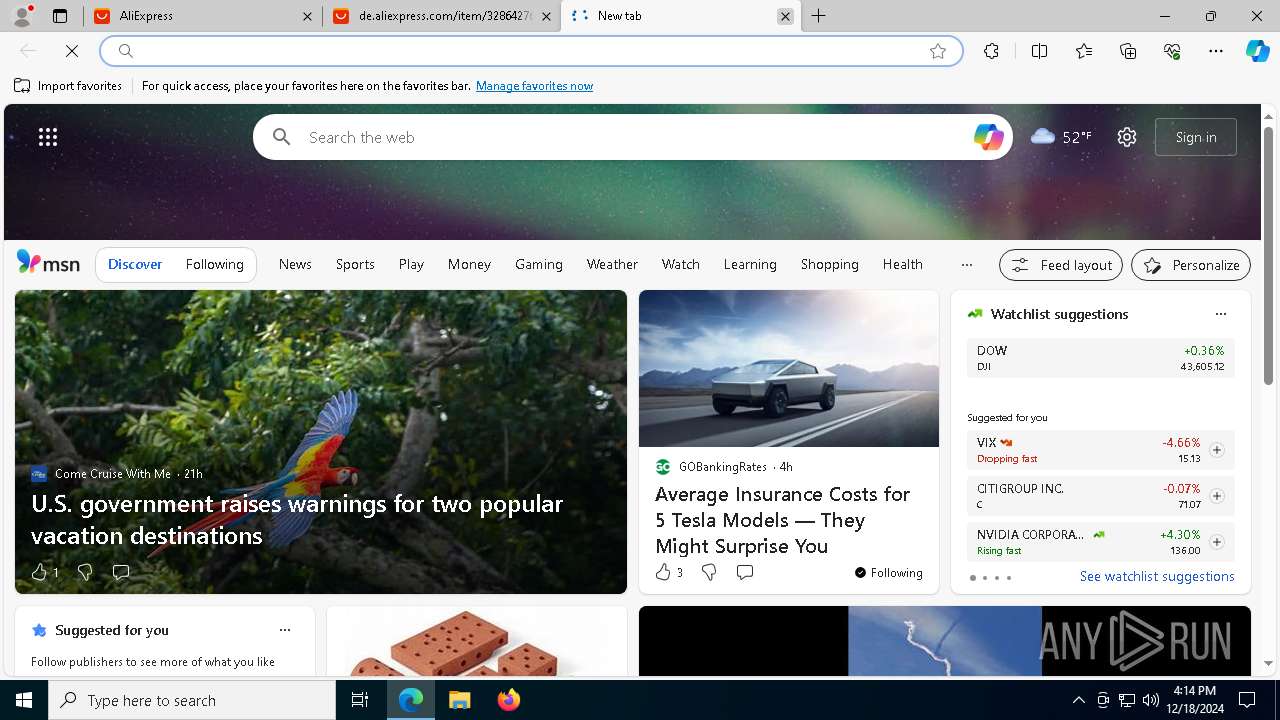Open the Extensions puzzle icon
The width and height of the screenshot is (1280, 720).
point(991,51)
